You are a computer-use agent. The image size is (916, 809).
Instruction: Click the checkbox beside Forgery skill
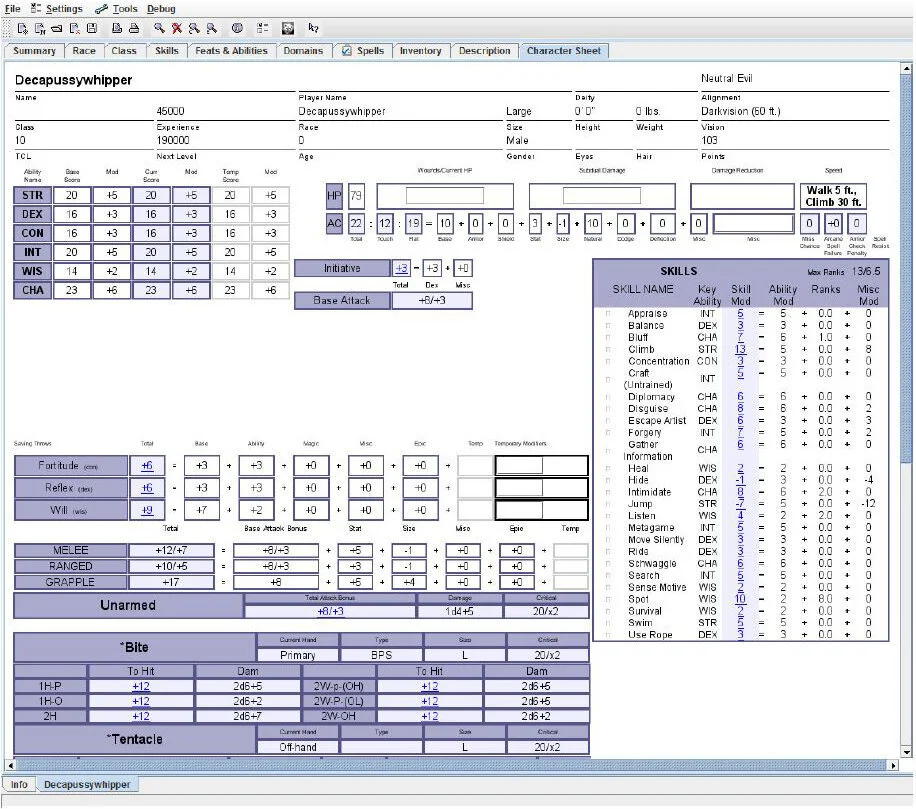(x=608, y=433)
